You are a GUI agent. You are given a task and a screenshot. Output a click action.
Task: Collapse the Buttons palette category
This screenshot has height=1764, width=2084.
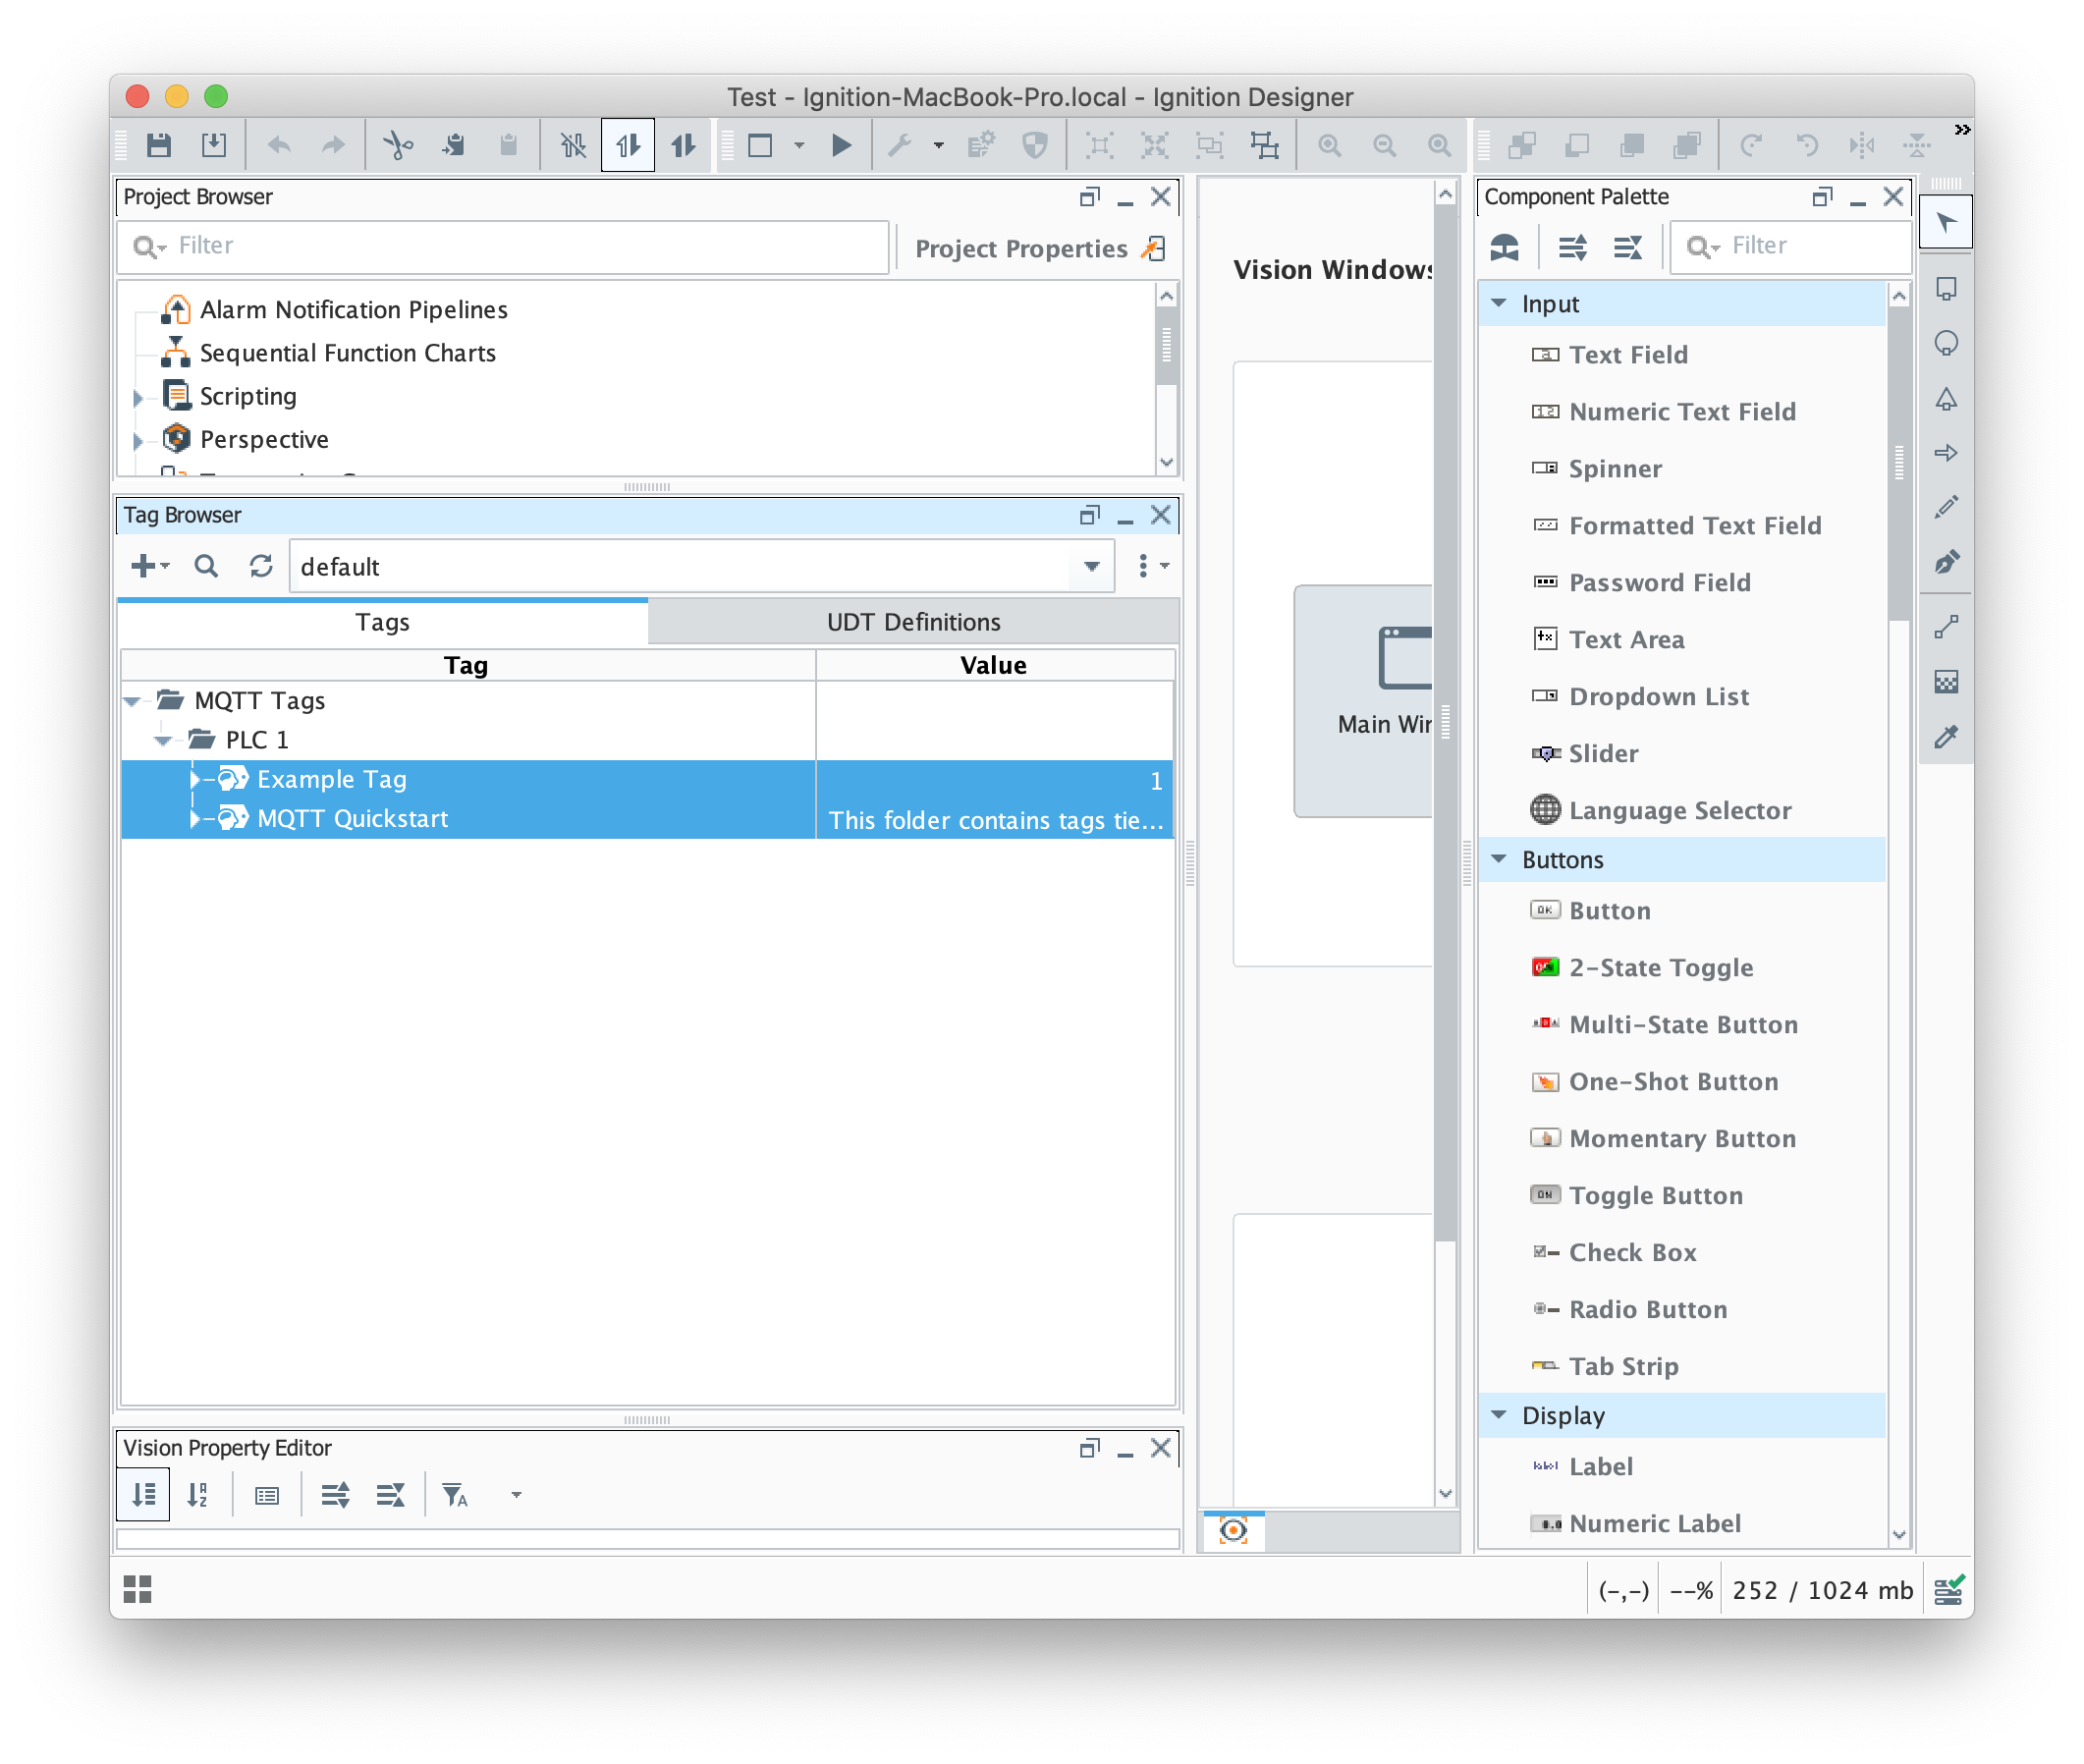click(x=1498, y=859)
